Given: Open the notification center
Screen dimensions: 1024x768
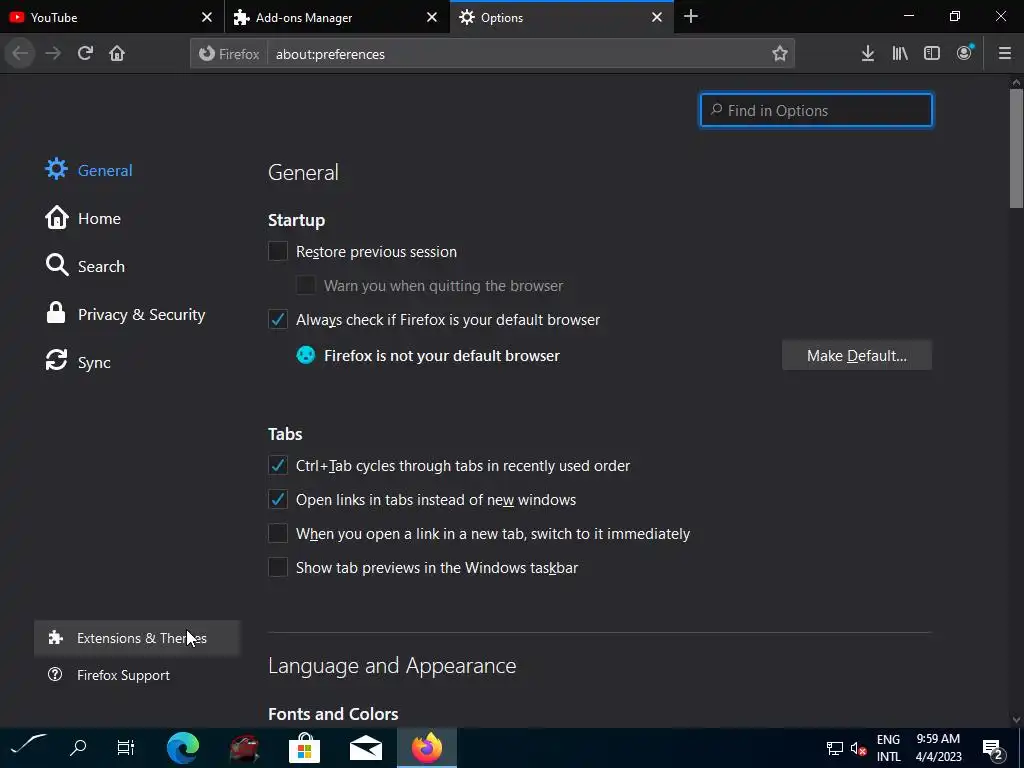Looking at the screenshot, I should coord(993,748).
